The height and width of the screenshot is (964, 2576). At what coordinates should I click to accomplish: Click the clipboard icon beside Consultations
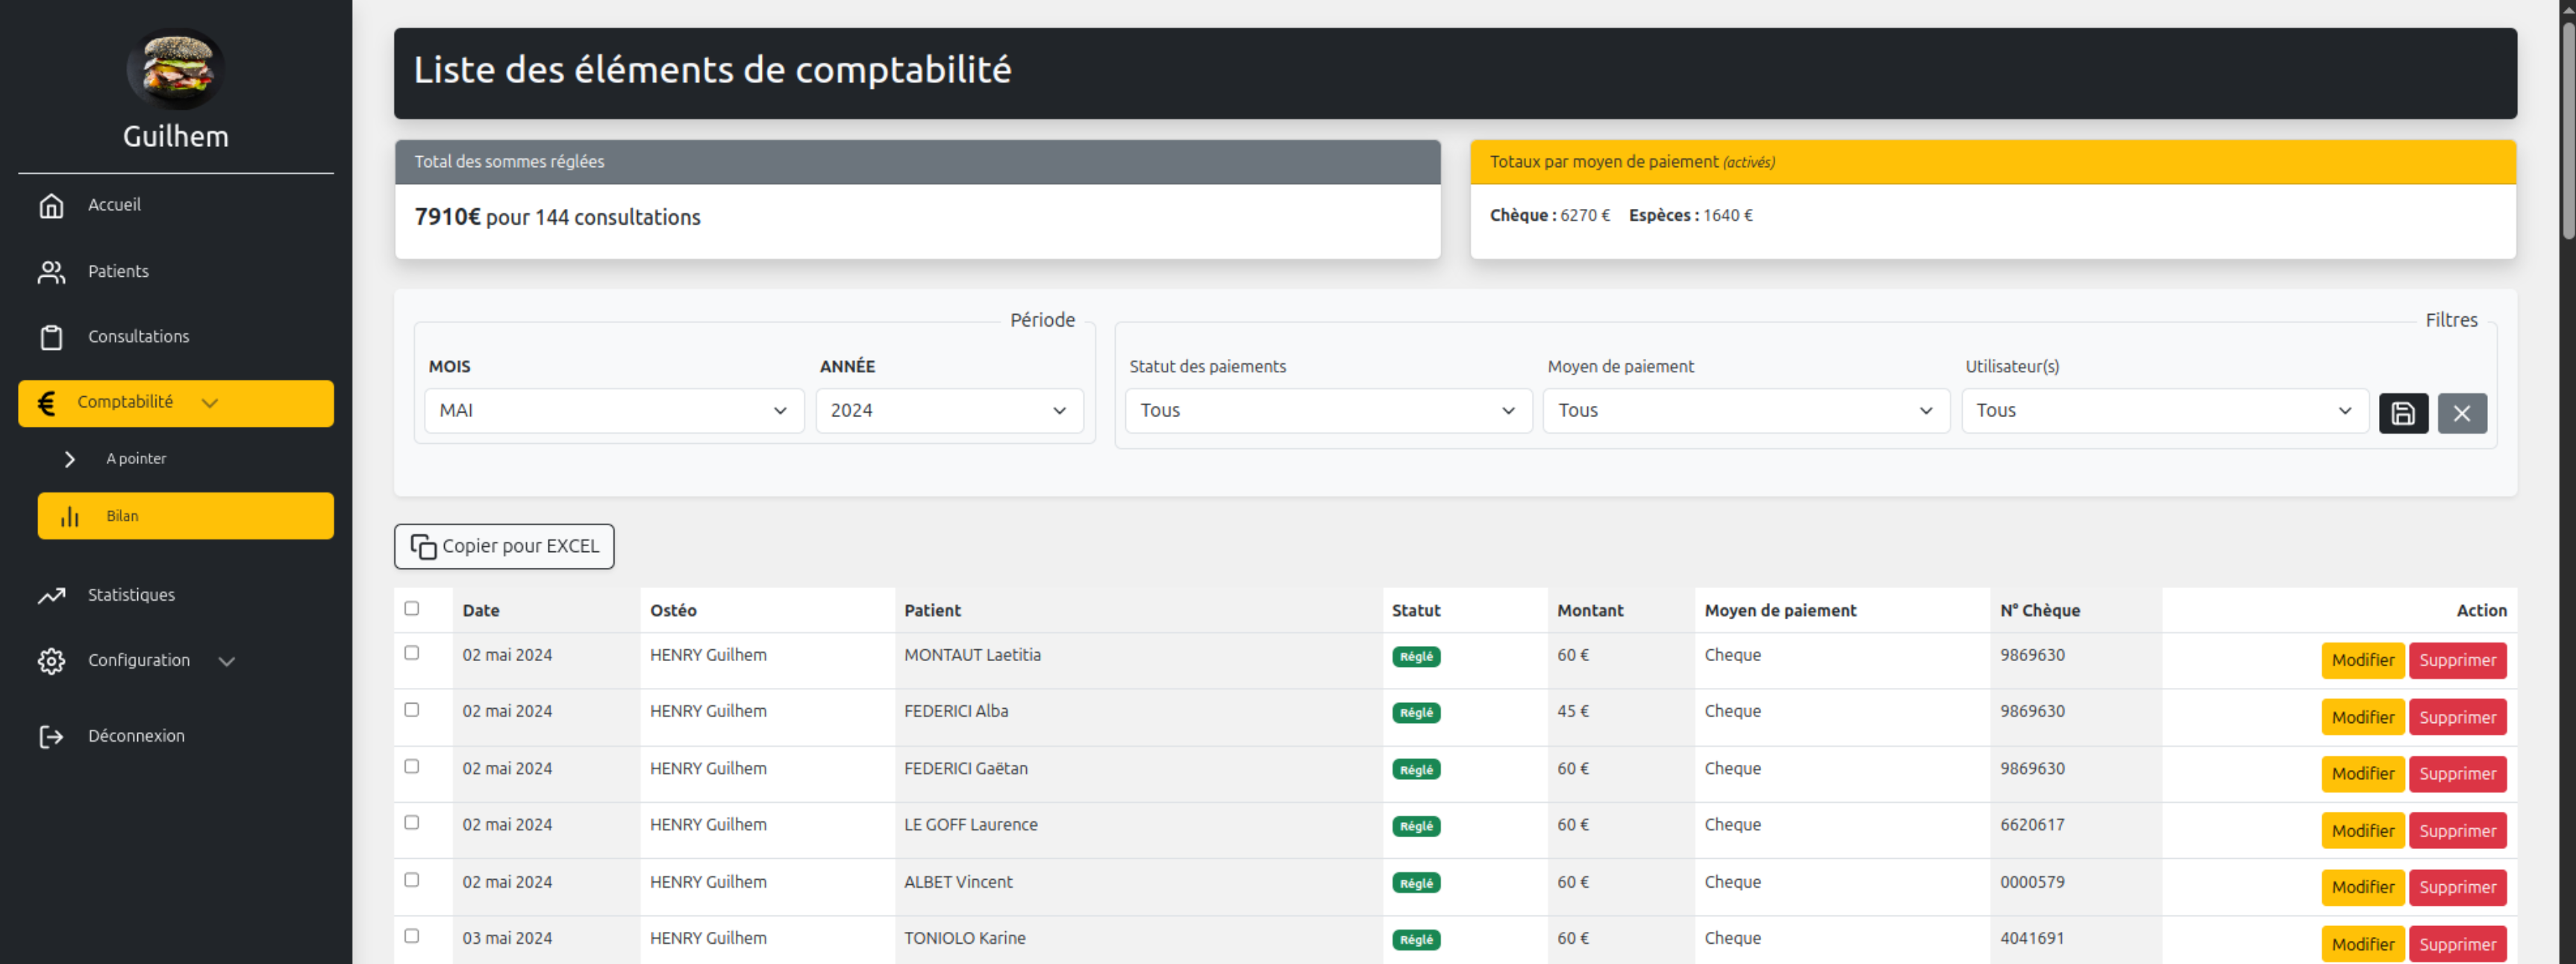(x=51, y=337)
